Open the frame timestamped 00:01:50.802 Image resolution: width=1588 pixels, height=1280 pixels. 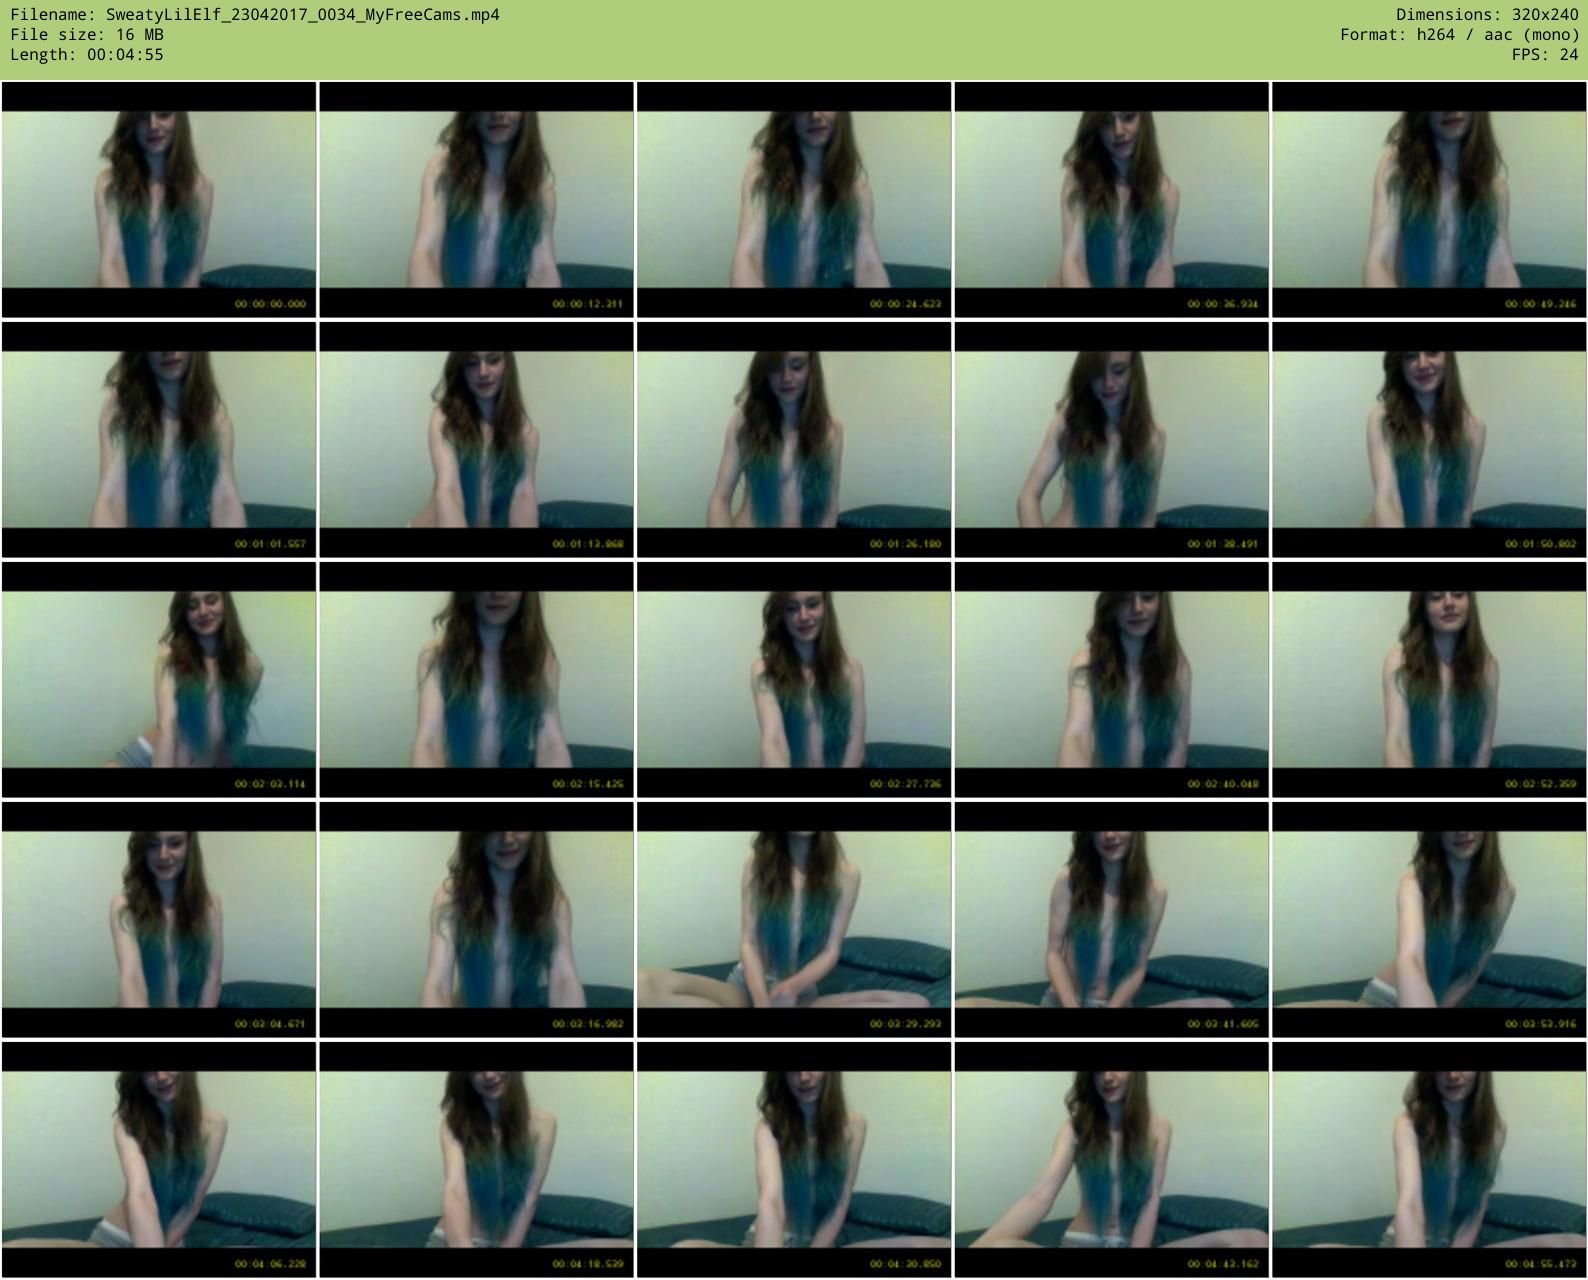pyautogui.click(x=1429, y=440)
